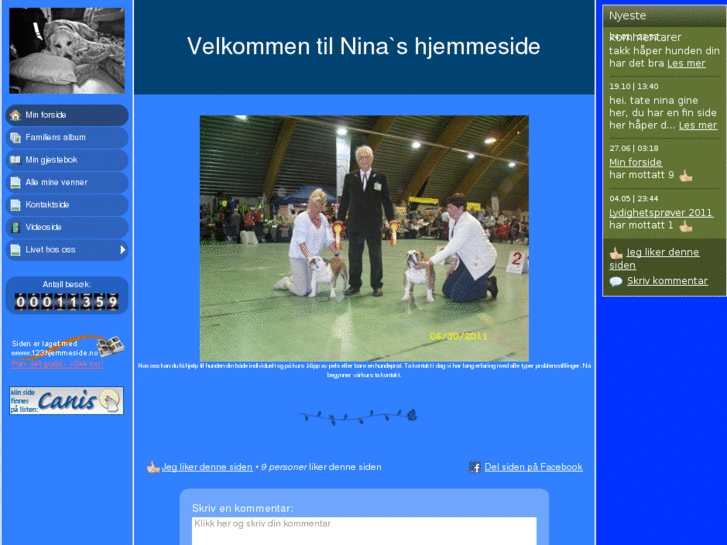Open the Min forside link in latest comments

coord(635,162)
